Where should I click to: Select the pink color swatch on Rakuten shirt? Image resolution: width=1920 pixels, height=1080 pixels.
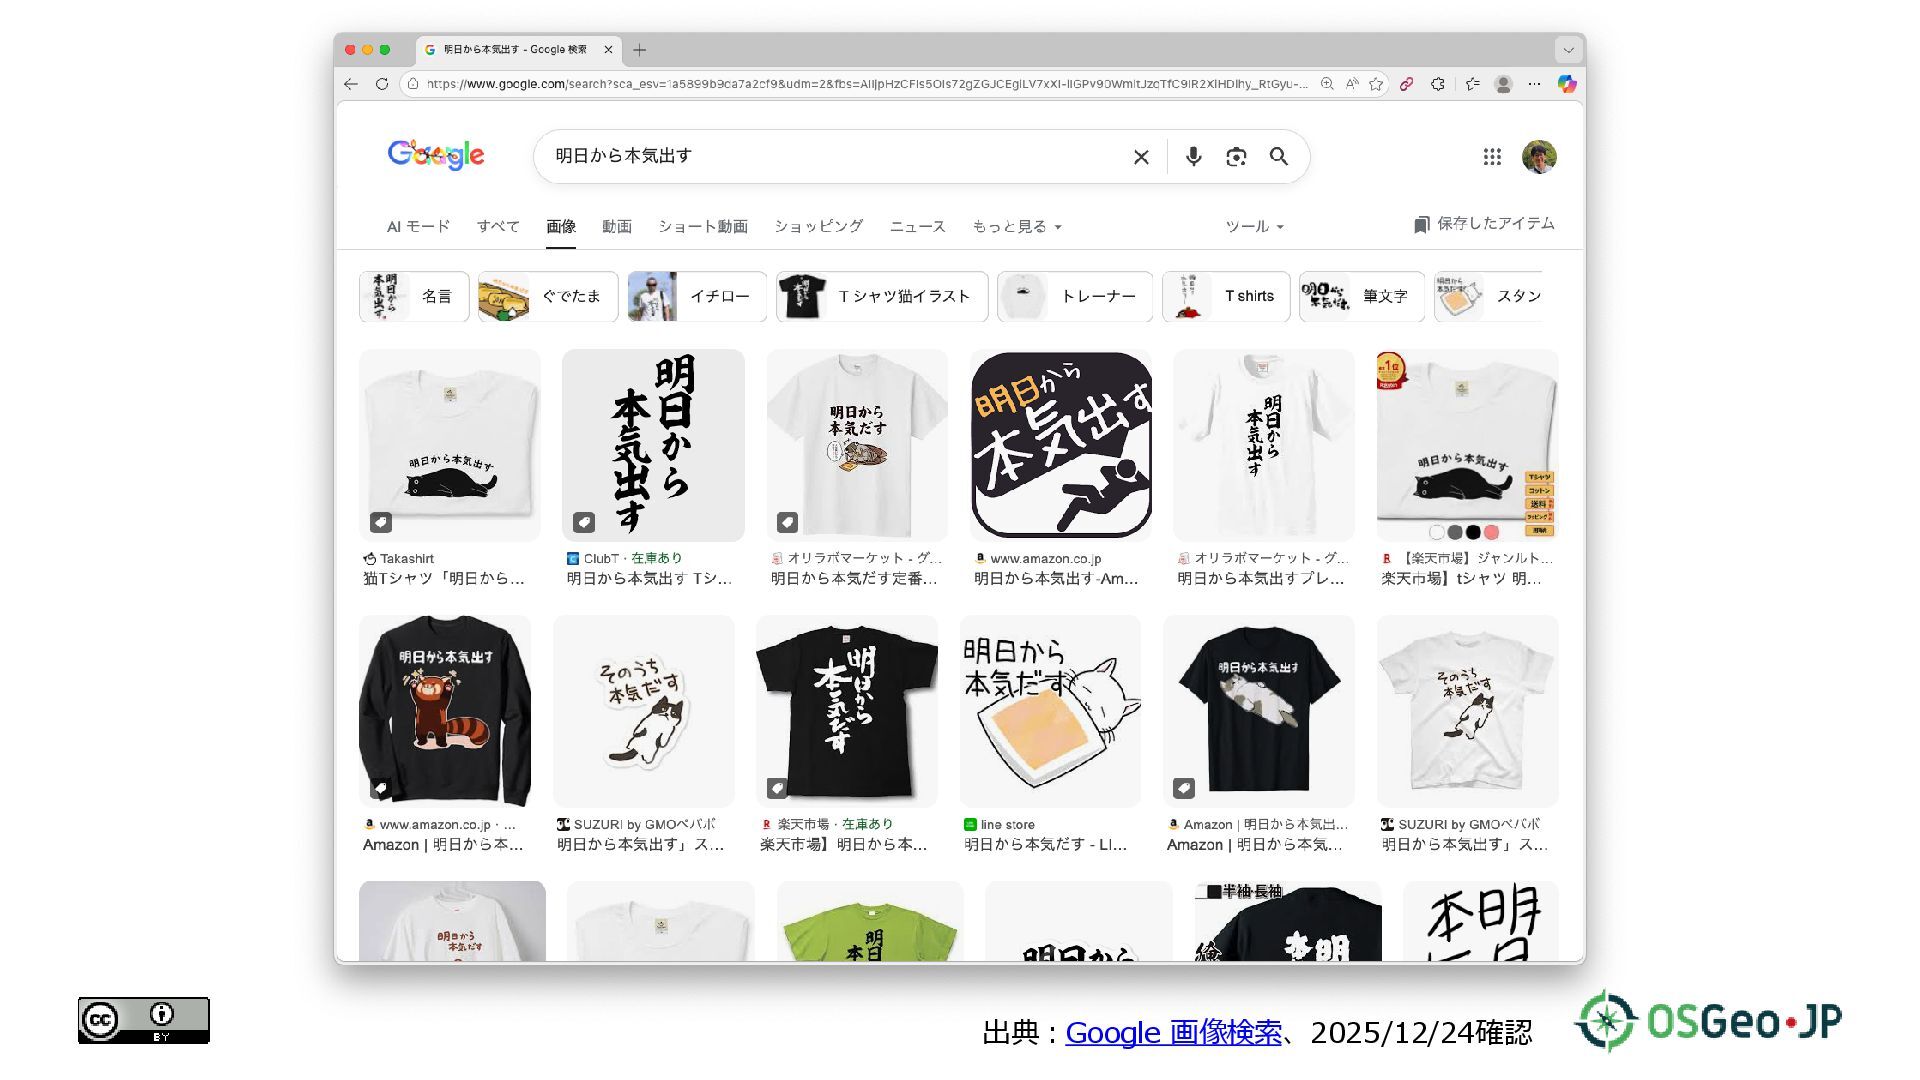pyautogui.click(x=1491, y=532)
